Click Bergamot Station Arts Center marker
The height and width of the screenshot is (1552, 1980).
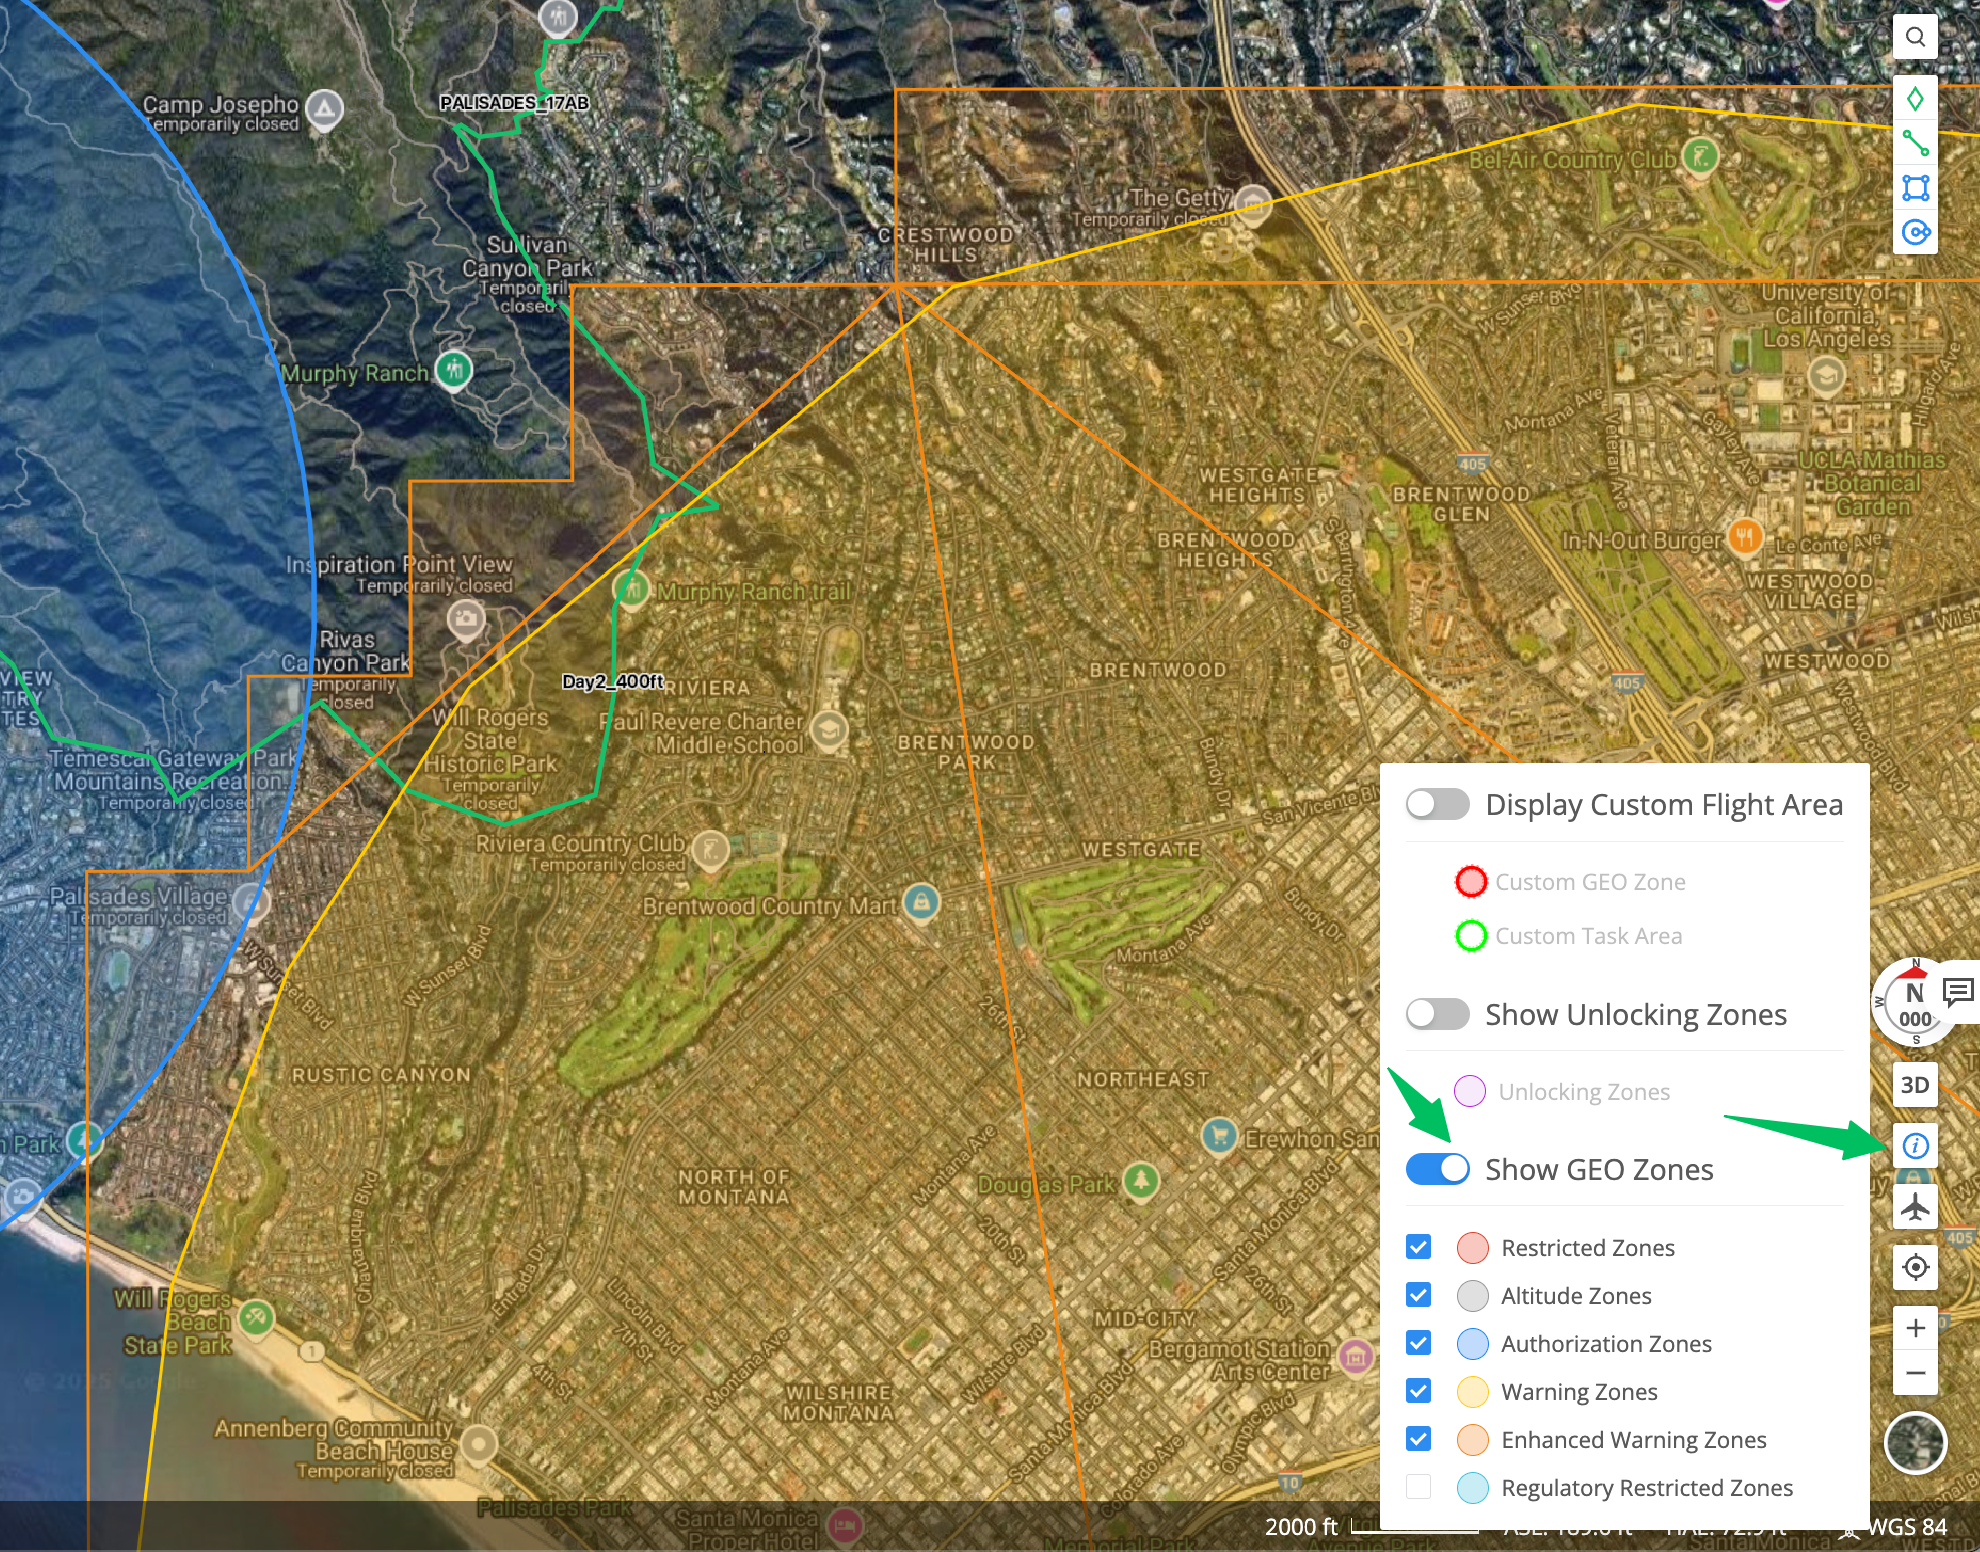[1355, 1356]
